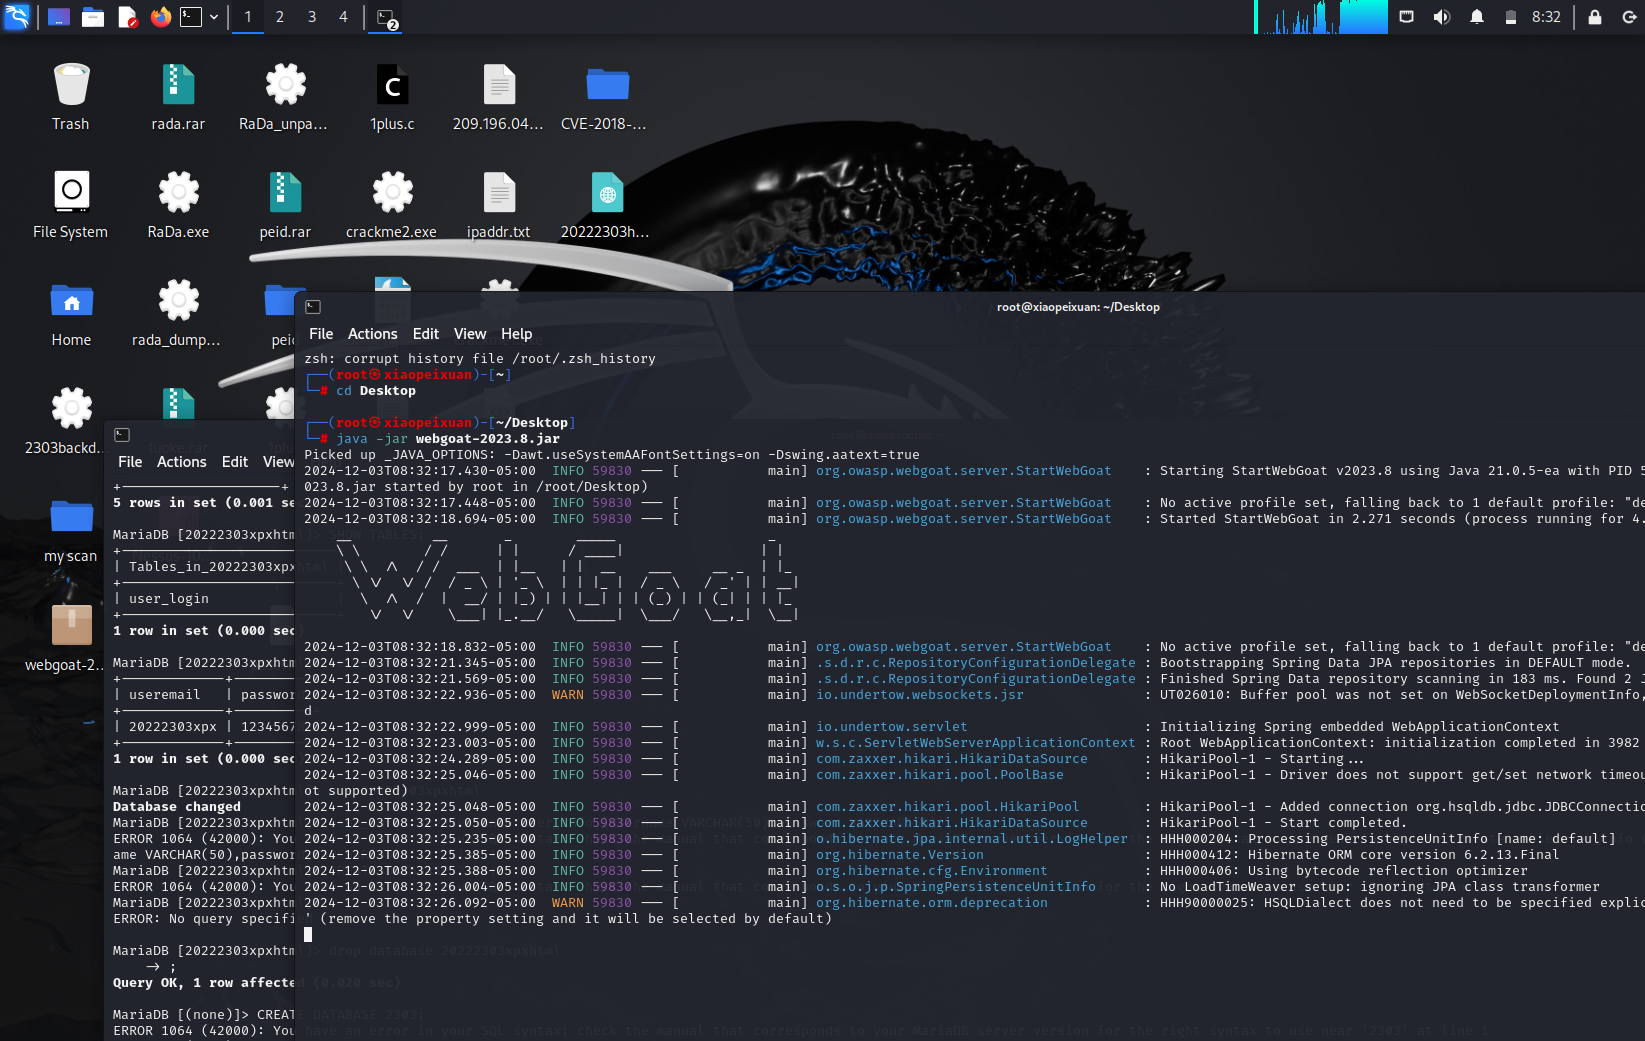Lock the screen with padlock icon
The image size is (1645, 1041).
tap(1595, 17)
